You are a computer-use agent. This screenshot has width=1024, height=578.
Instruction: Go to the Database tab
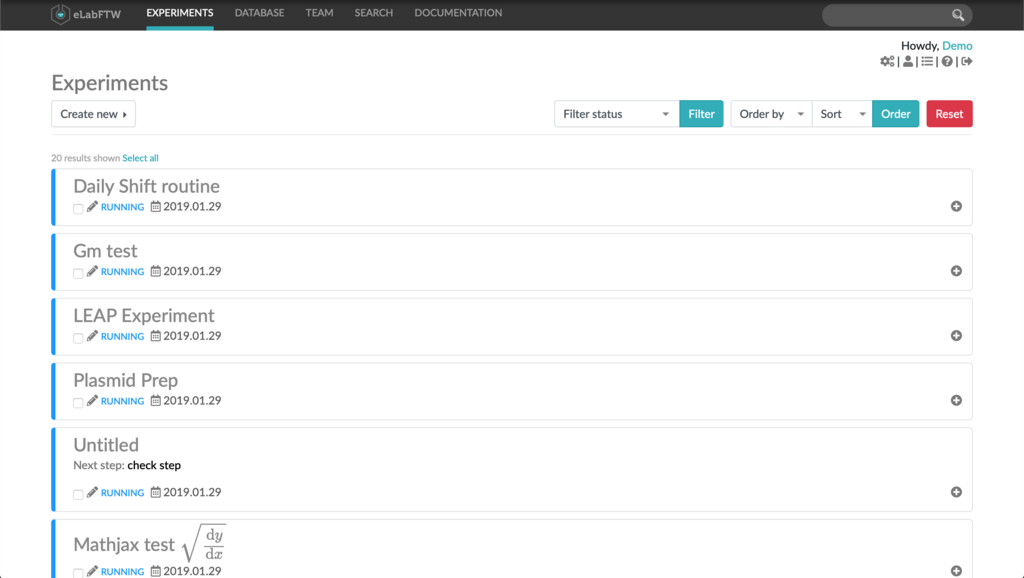tap(259, 13)
